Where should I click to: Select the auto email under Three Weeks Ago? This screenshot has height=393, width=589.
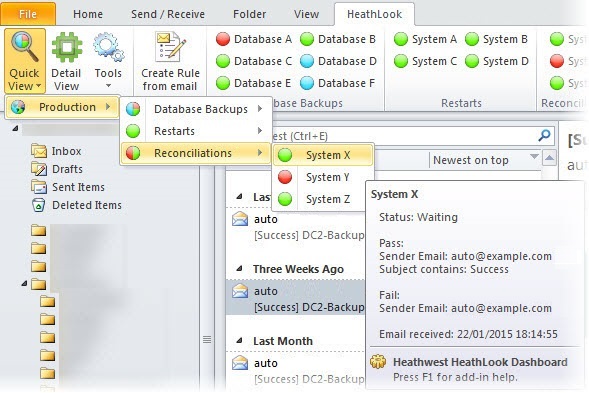[x=296, y=298]
